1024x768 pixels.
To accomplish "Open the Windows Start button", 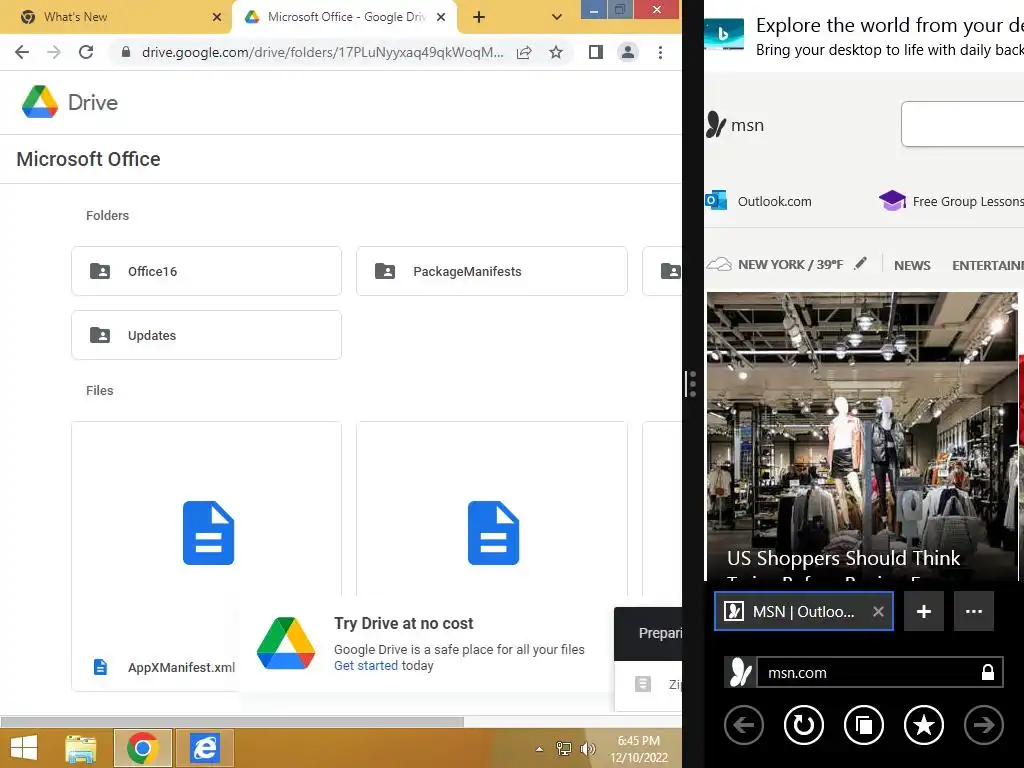I will tap(24, 748).
